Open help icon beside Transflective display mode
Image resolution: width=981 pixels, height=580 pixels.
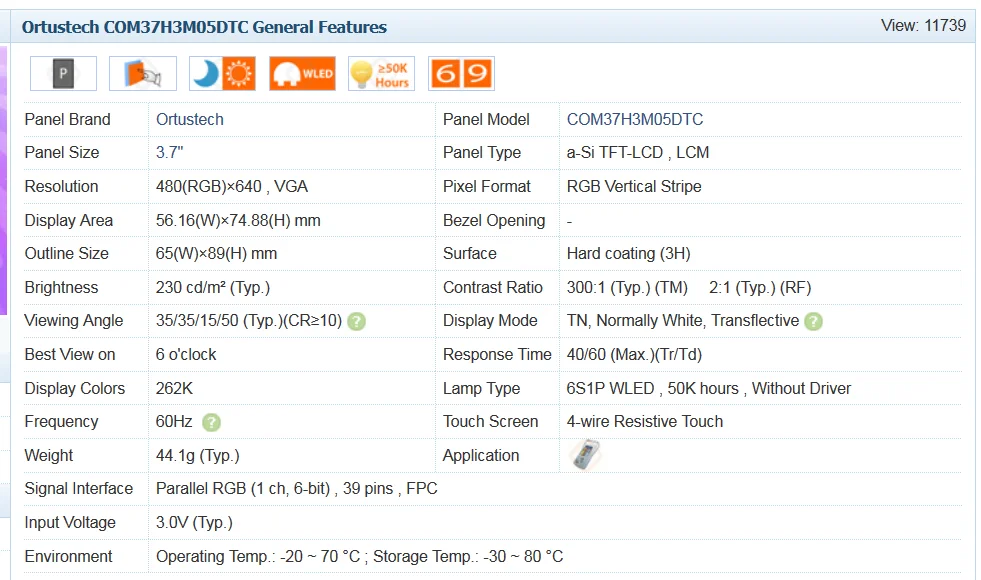[x=813, y=322]
